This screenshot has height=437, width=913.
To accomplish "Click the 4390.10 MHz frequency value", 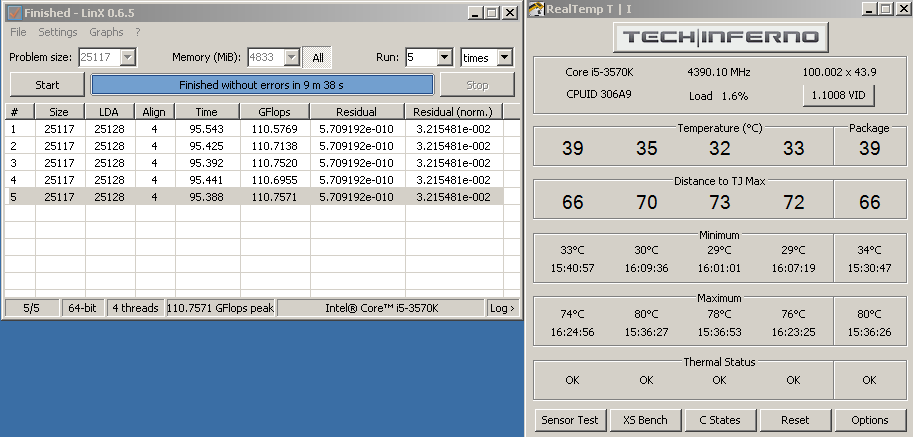I will pos(719,72).
